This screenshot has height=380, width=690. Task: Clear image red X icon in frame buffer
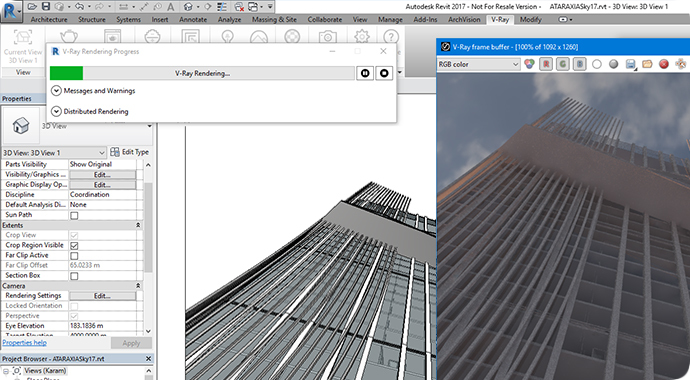[x=664, y=64]
